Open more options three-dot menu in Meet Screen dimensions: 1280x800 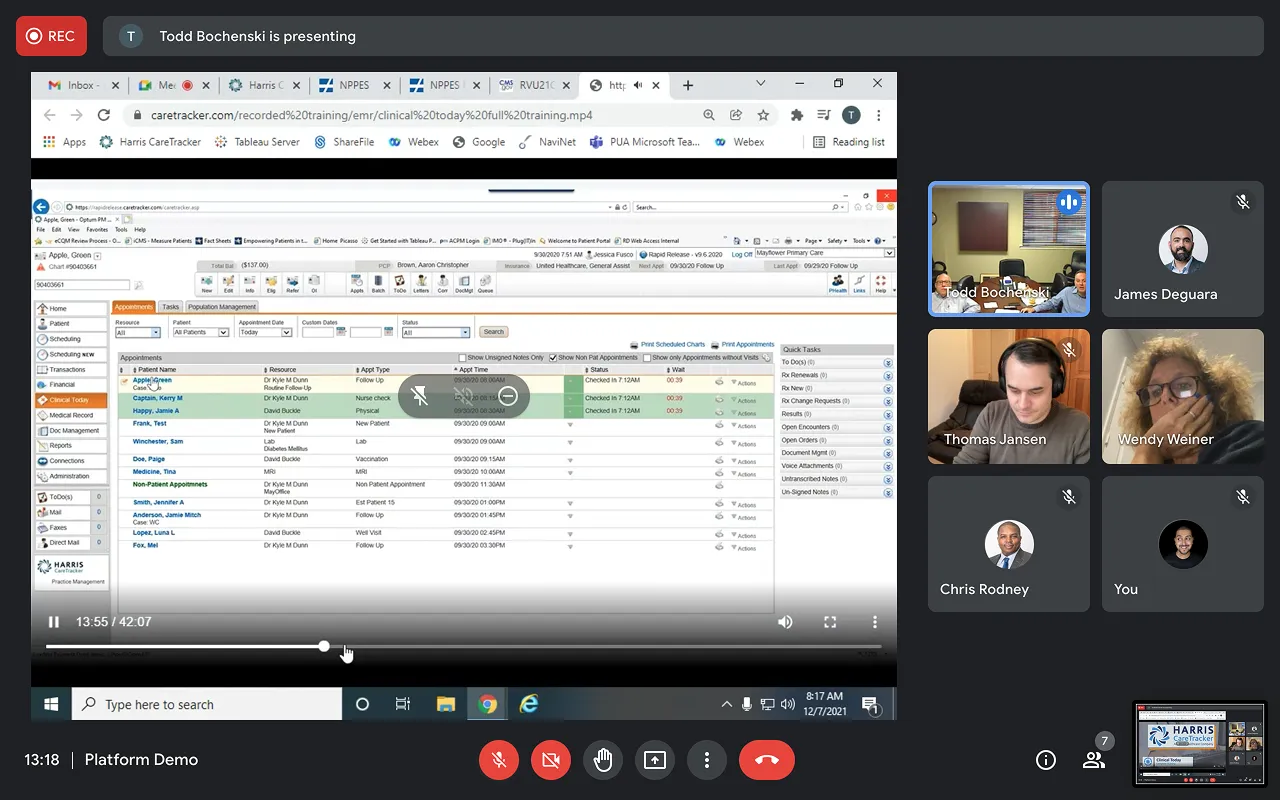click(707, 761)
